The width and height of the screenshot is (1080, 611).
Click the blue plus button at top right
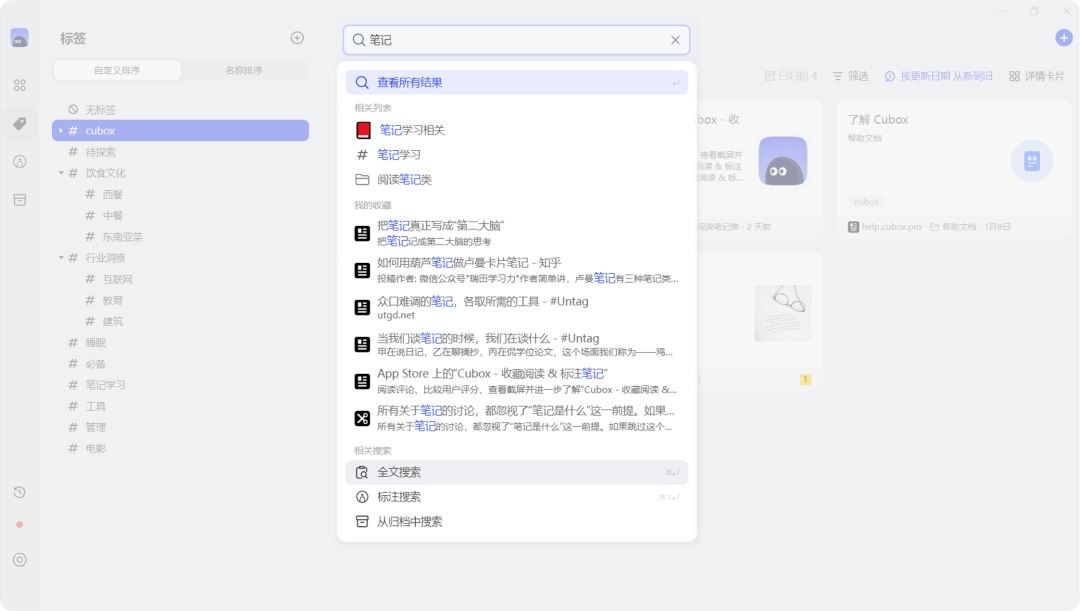[1062, 37]
